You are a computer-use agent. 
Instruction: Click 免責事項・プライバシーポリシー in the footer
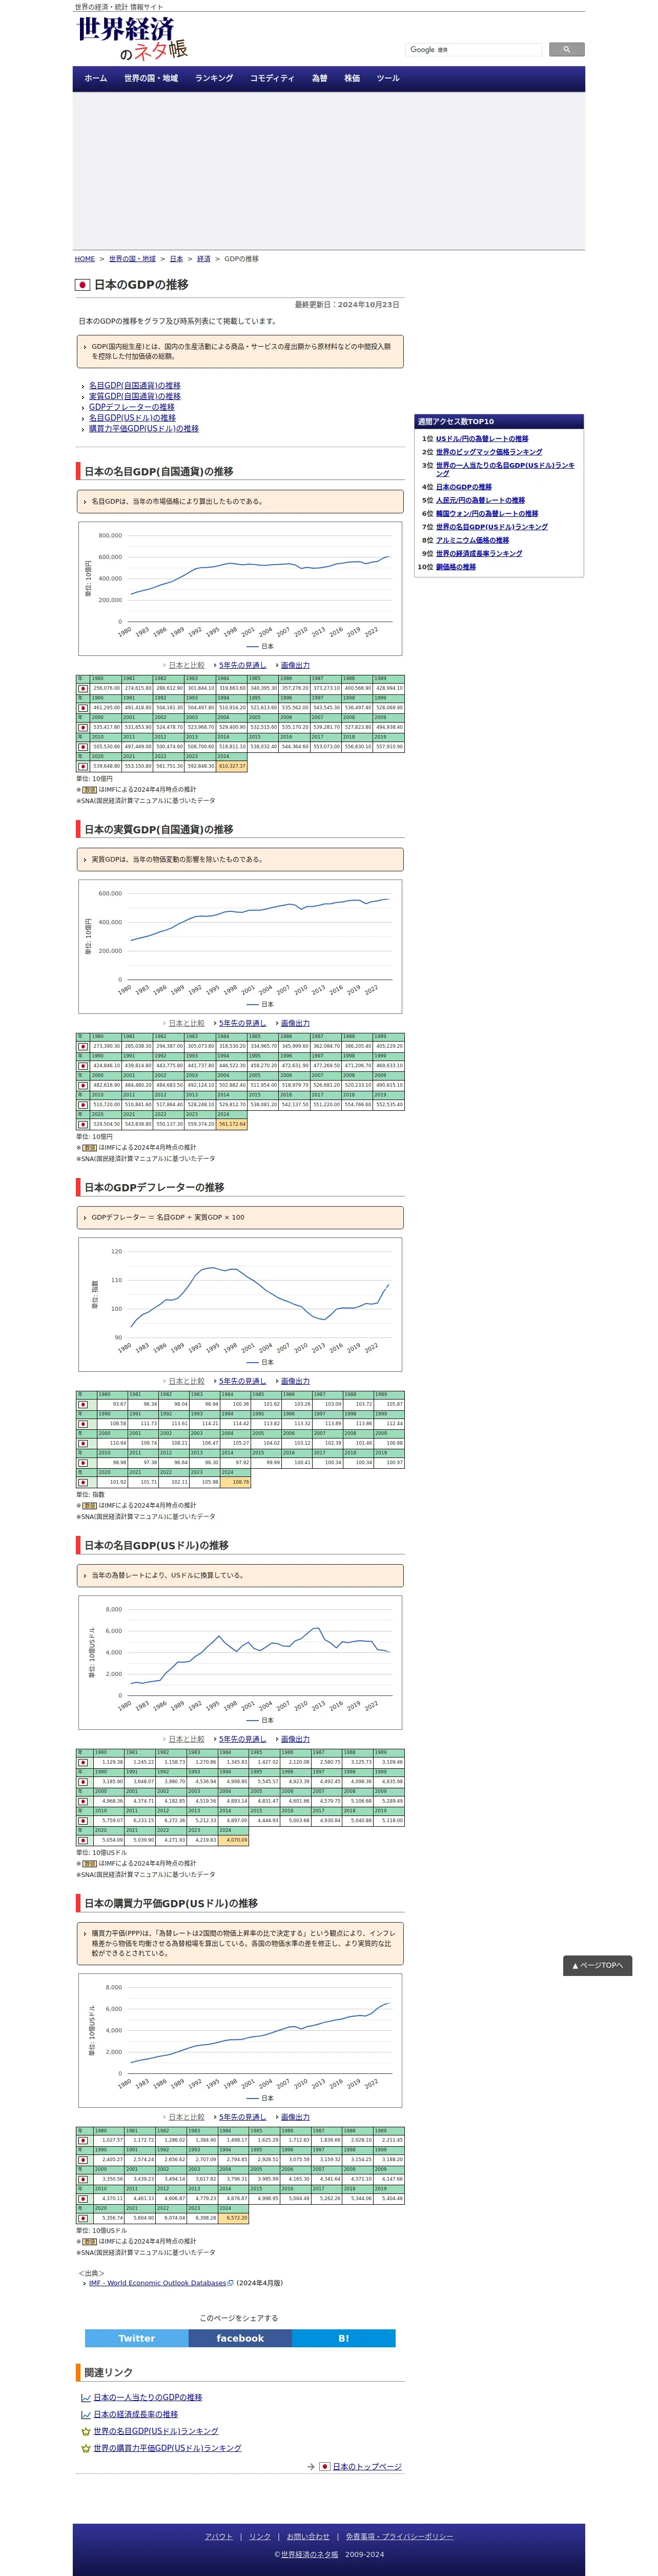pos(399,2536)
